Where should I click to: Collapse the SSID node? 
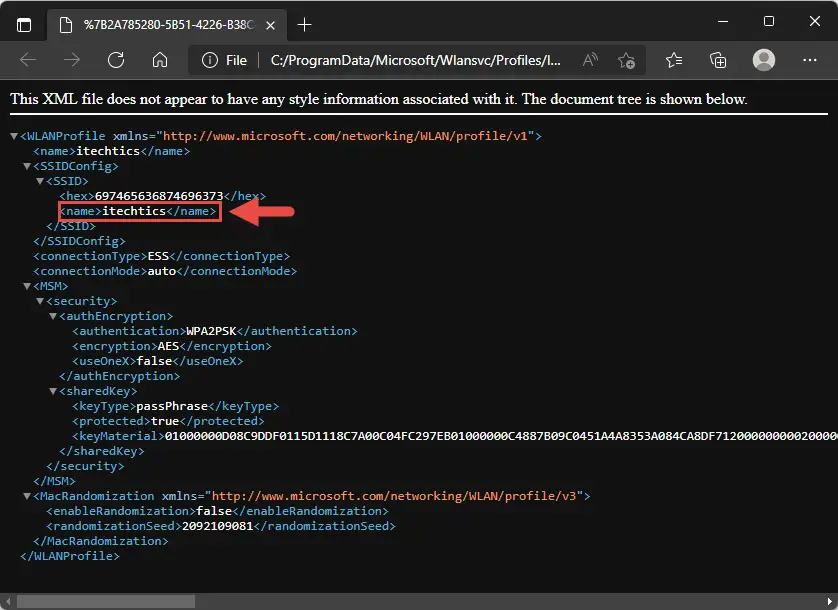pos(40,181)
